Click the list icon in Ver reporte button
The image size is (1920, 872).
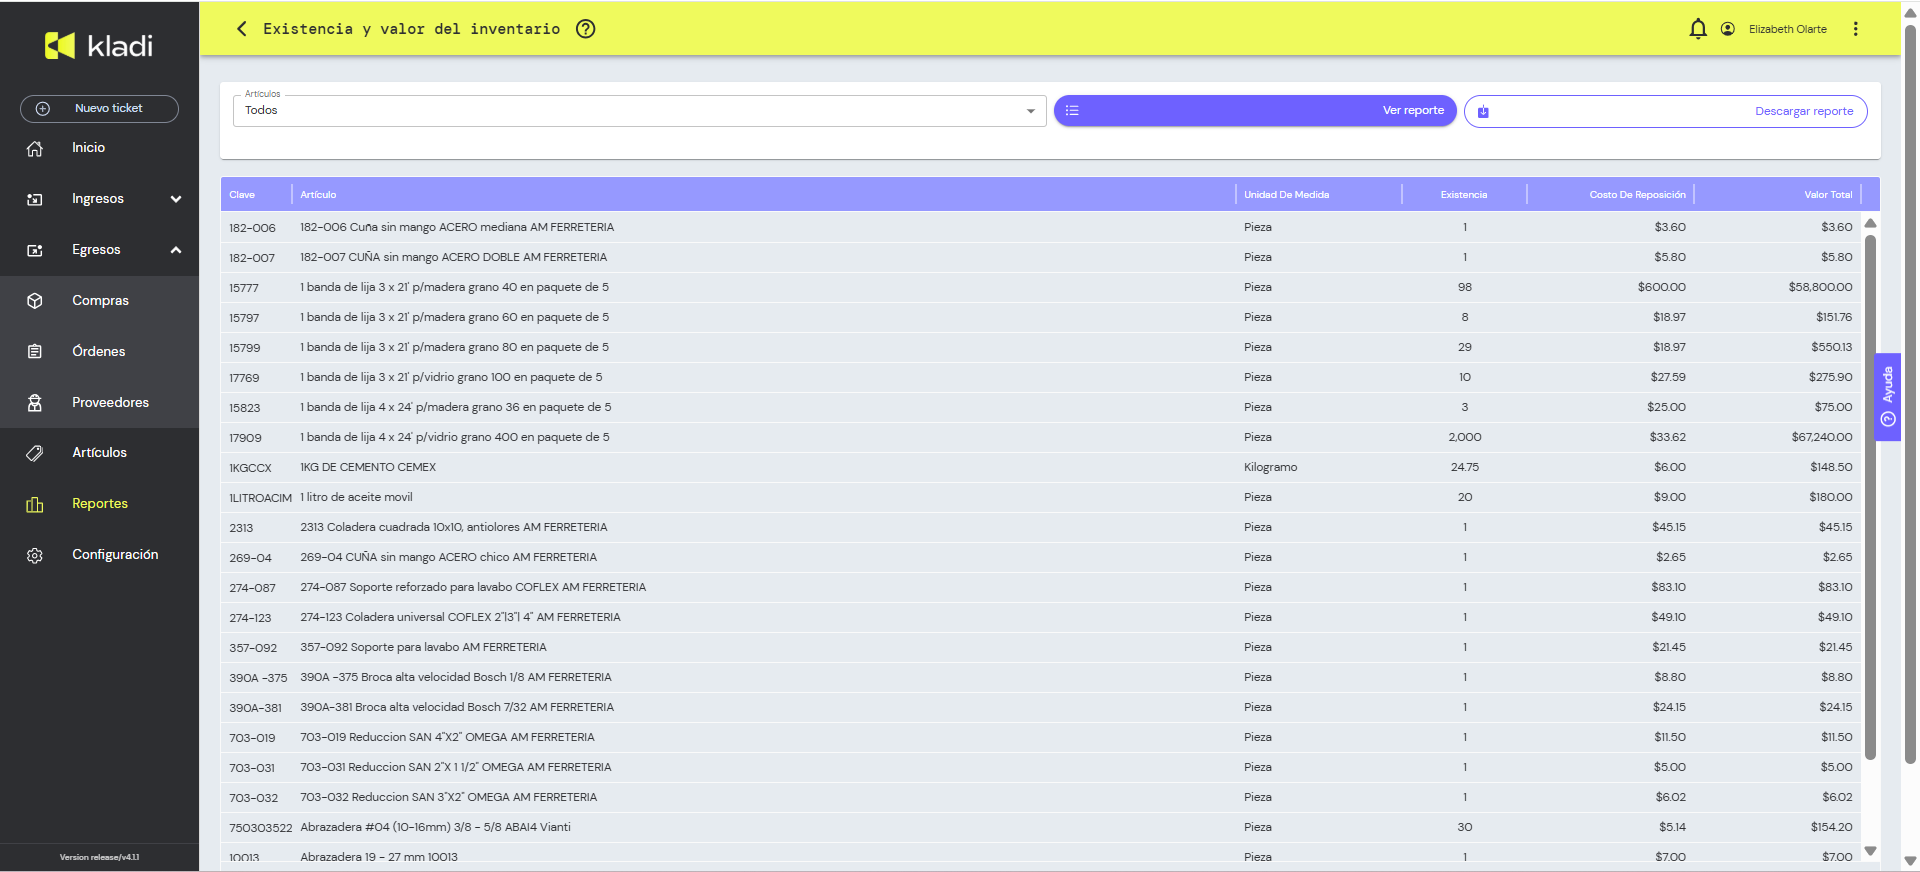[1072, 111]
